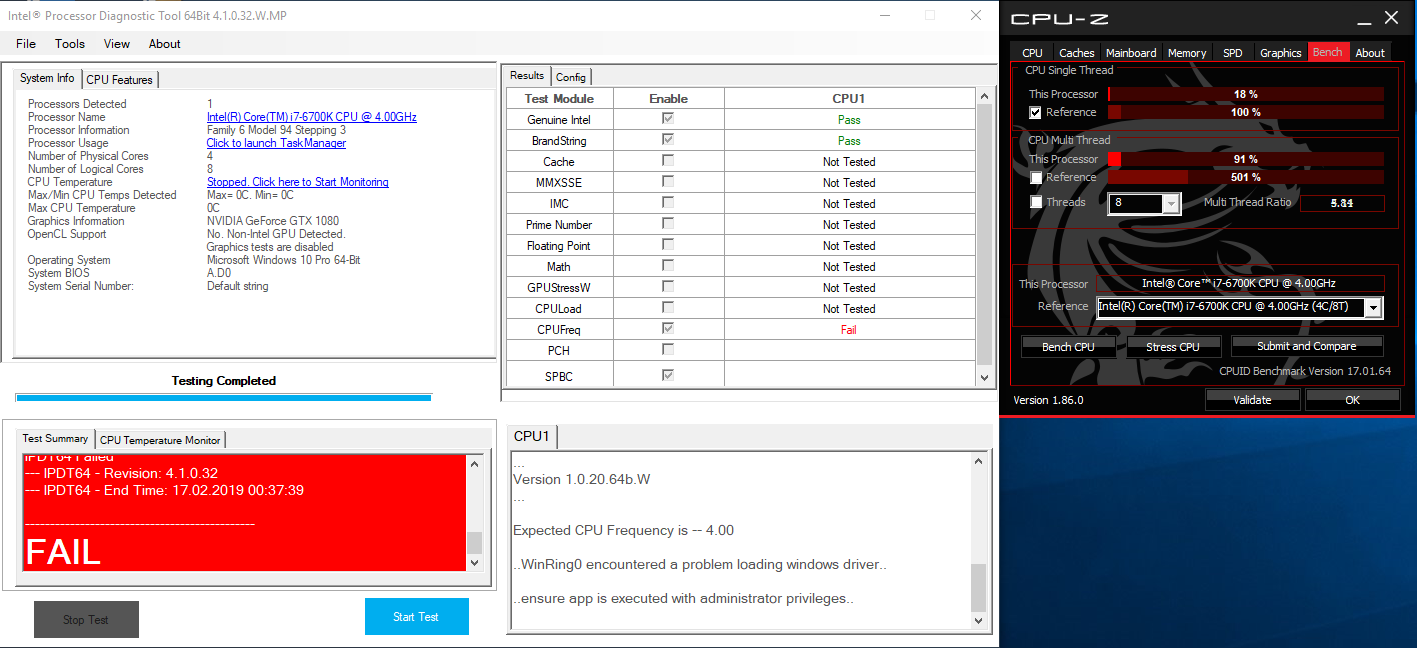Viewport: 1417px width, 648px height.
Task: Click the Test Summary scrollbar down arrow
Action: pyautogui.click(x=474, y=563)
